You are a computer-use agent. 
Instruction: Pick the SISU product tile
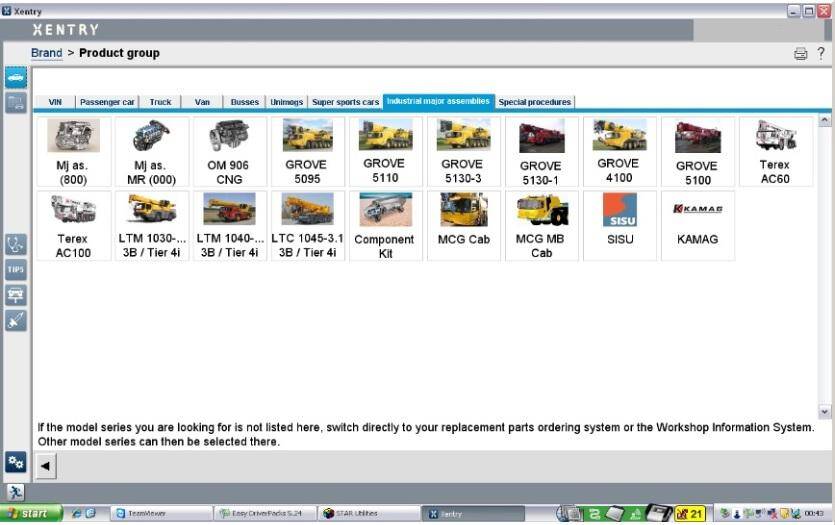click(x=620, y=225)
